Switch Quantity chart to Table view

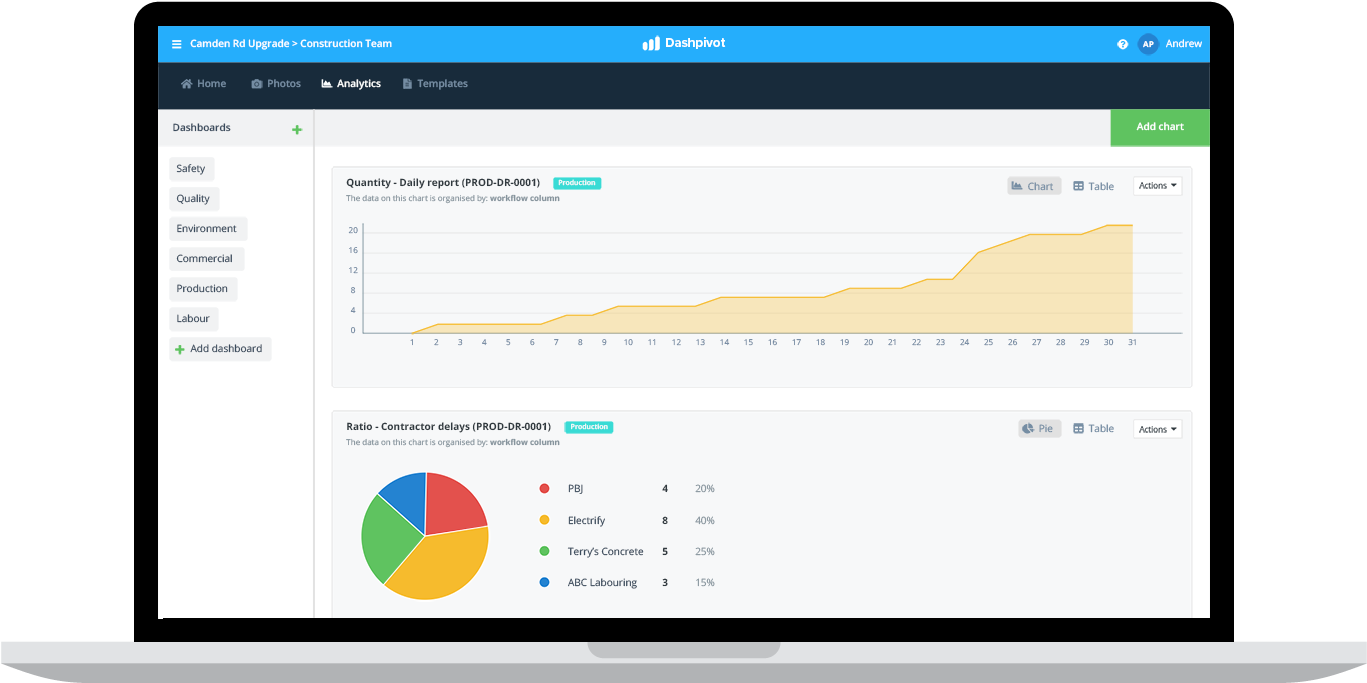tap(1093, 186)
